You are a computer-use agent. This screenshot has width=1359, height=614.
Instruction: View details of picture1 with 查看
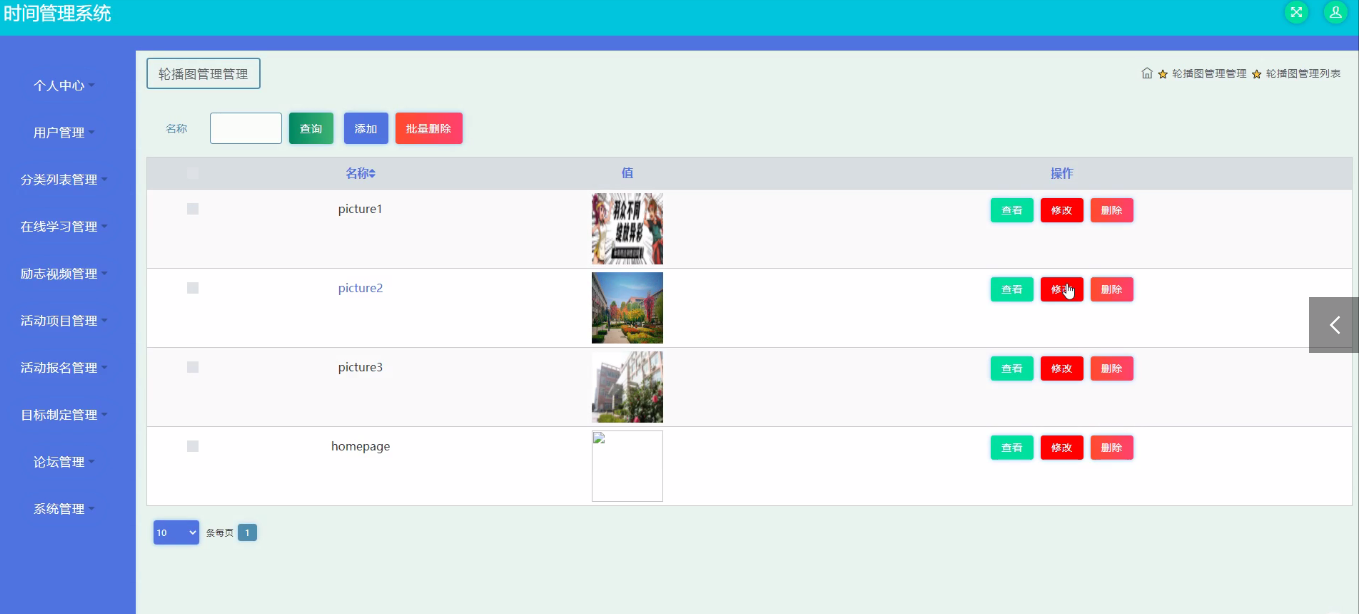(x=1012, y=210)
